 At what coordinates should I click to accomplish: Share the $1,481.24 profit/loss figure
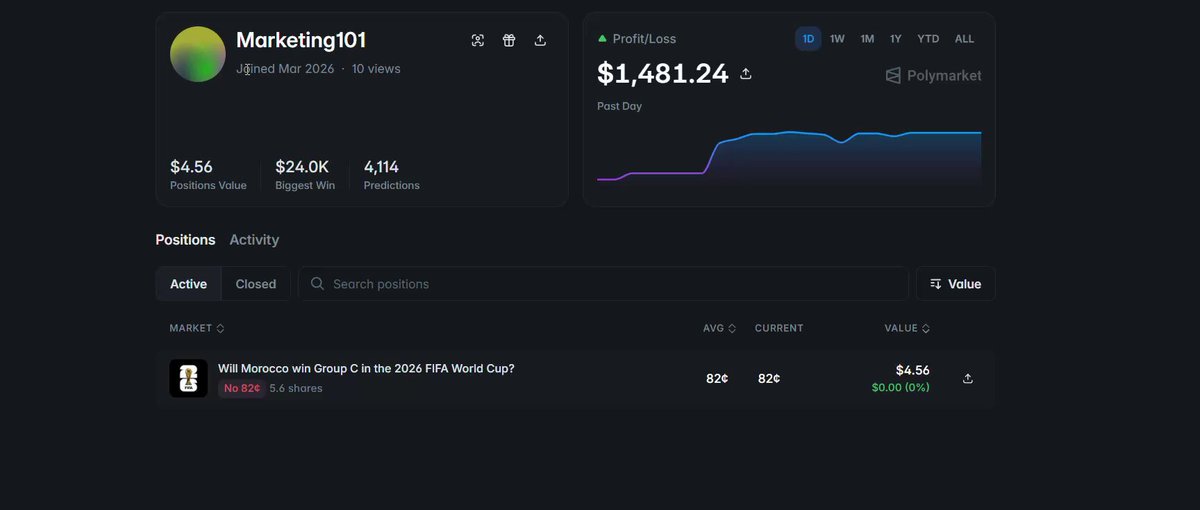point(745,74)
